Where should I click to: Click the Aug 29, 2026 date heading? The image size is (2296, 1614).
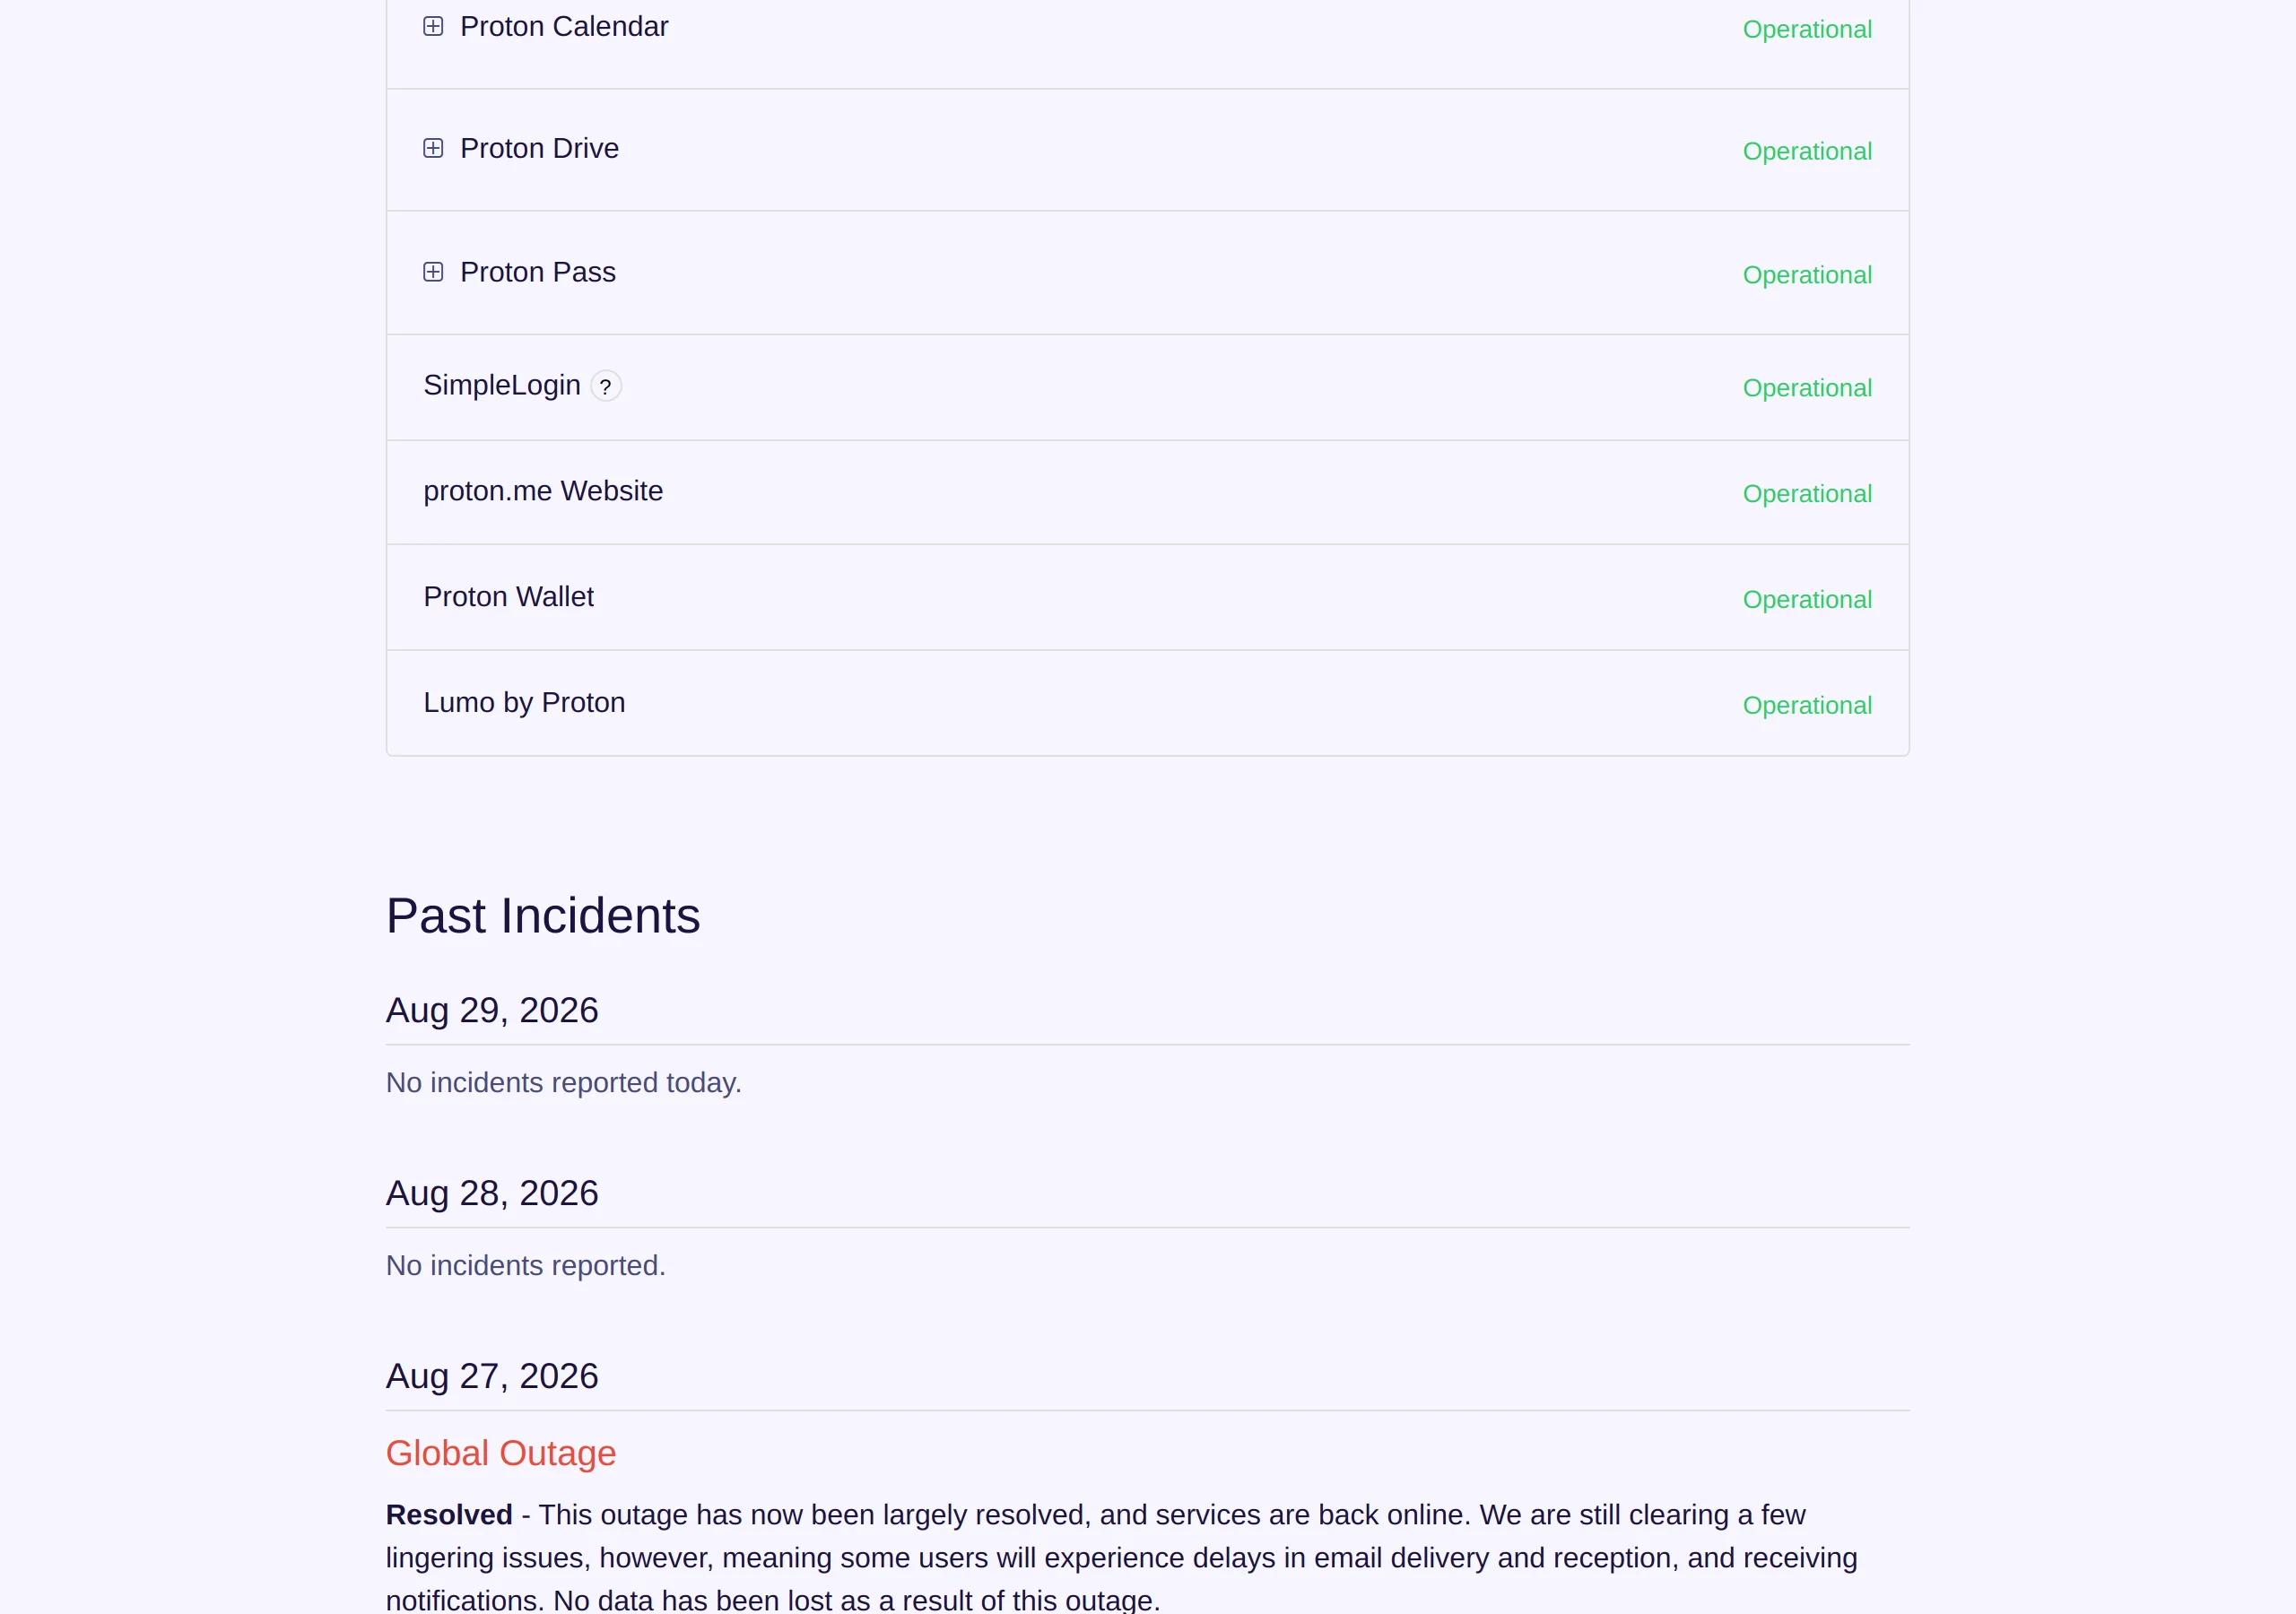[x=492, y=1010]
